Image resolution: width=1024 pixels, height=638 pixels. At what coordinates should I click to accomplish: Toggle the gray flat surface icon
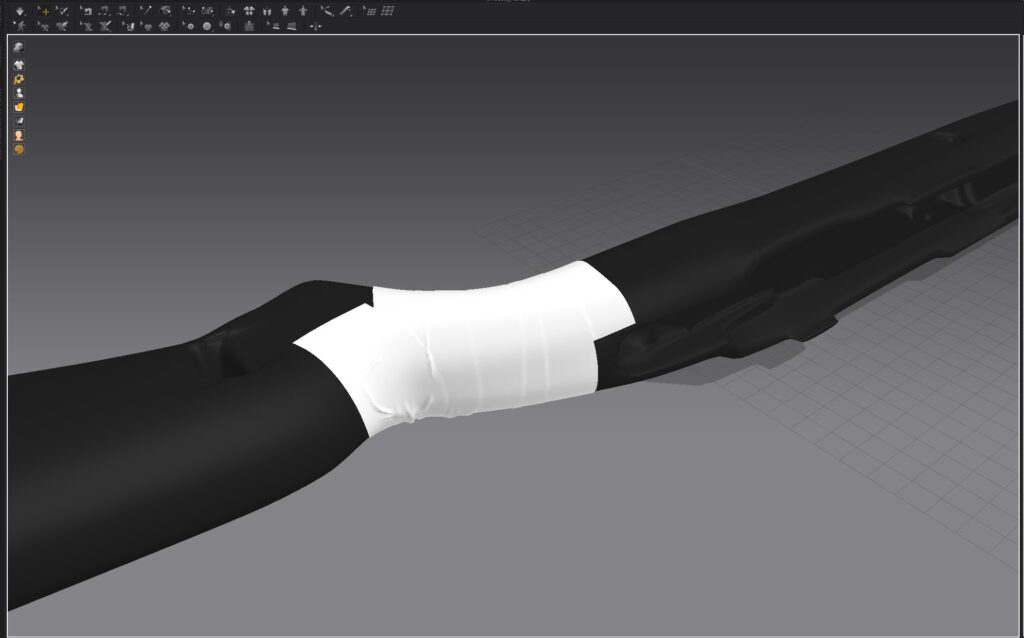(x=18, y=121)
